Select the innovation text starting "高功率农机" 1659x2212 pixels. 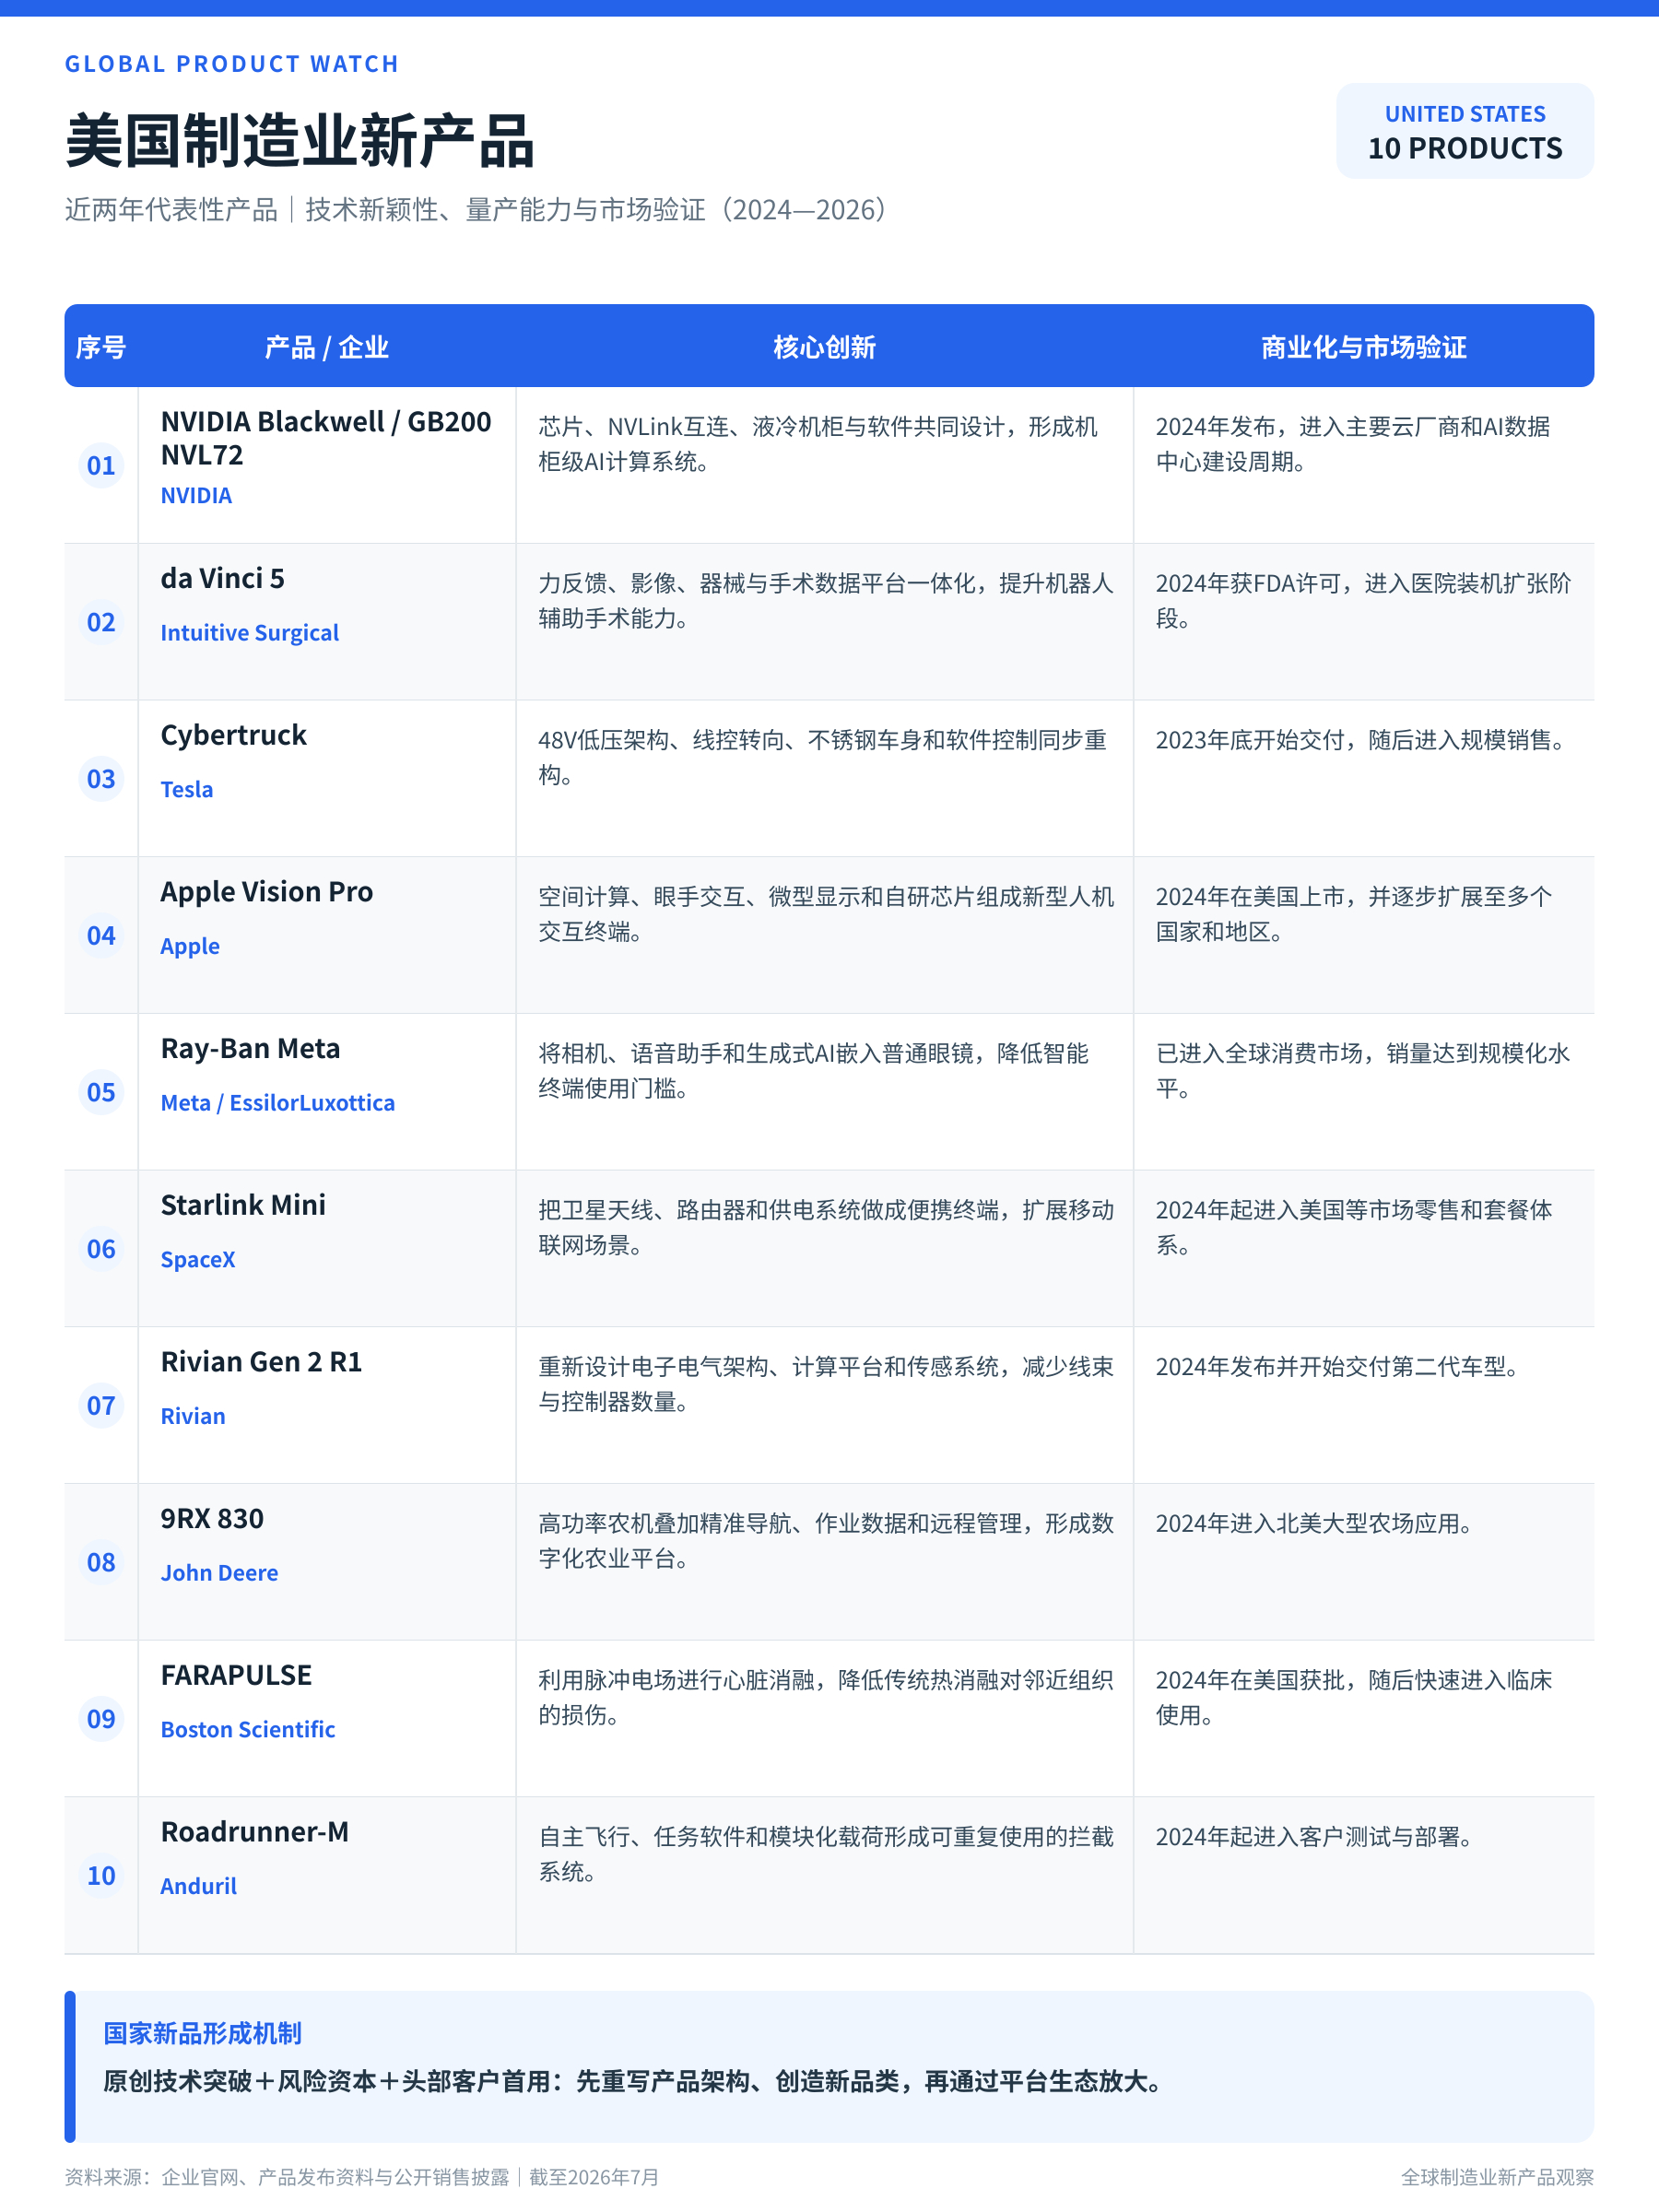(826, 1541)
